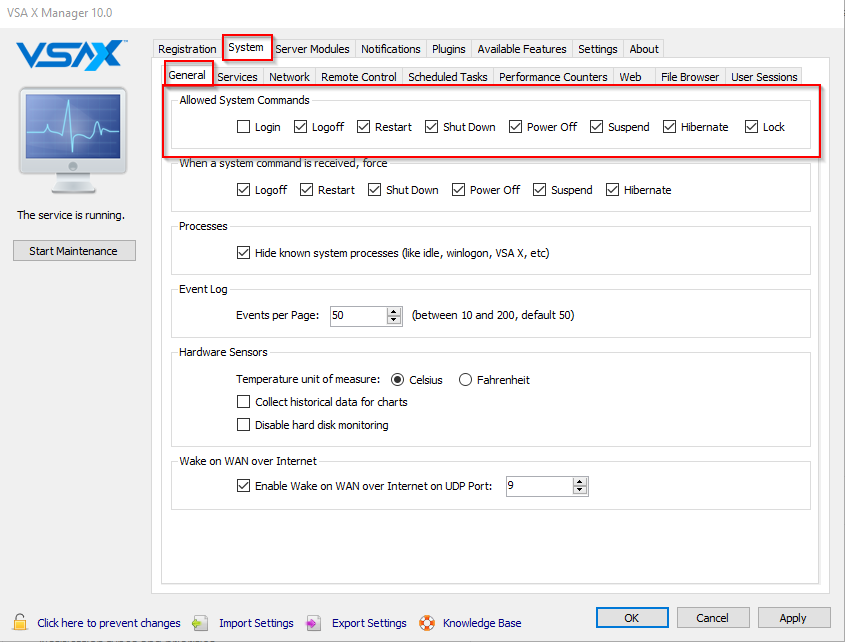
Task: Click the Import Settings icon
Action: pyautogui.click(x=200, y=623)
